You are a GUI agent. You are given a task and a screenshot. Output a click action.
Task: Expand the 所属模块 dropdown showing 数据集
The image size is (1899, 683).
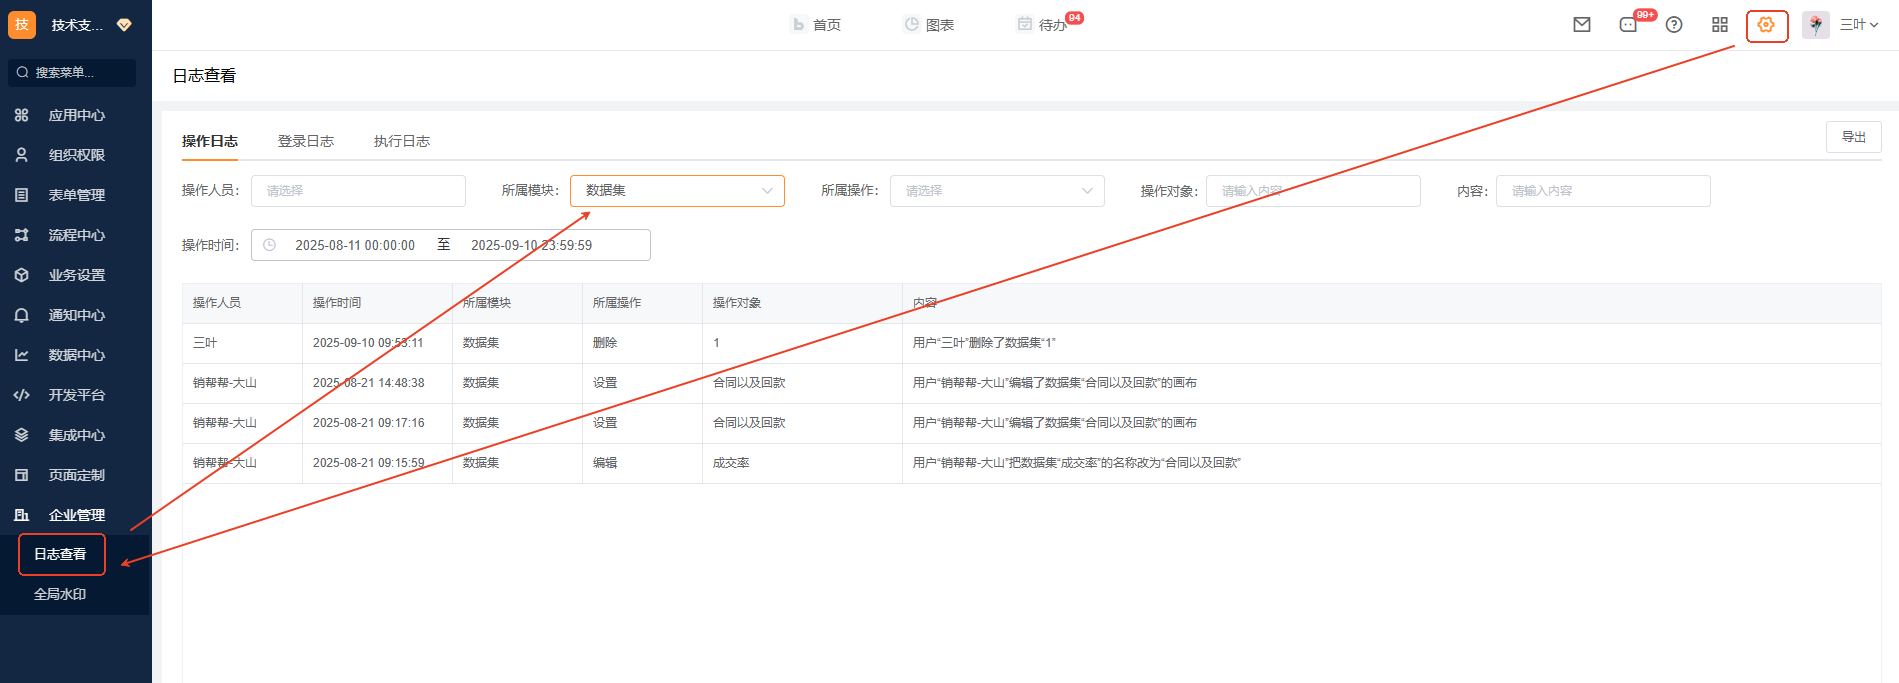(x=677, y=191)
